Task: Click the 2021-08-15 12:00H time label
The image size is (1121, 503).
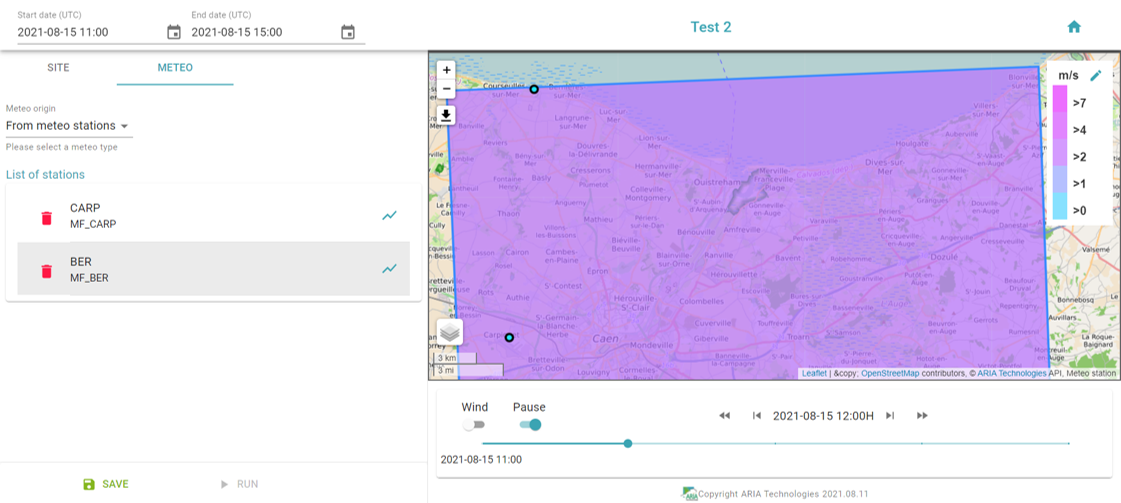Action: tap(824, 416)
